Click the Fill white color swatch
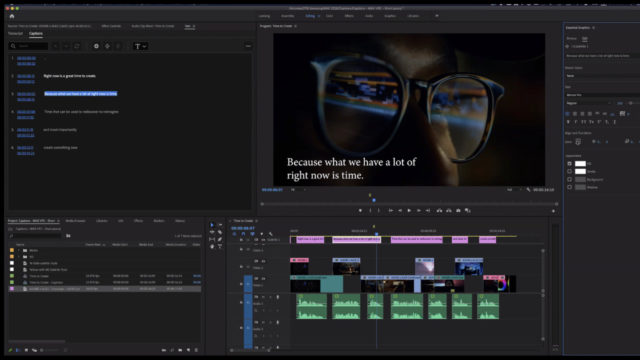This screenshot has height=360, width=640. tap(580, 164)
